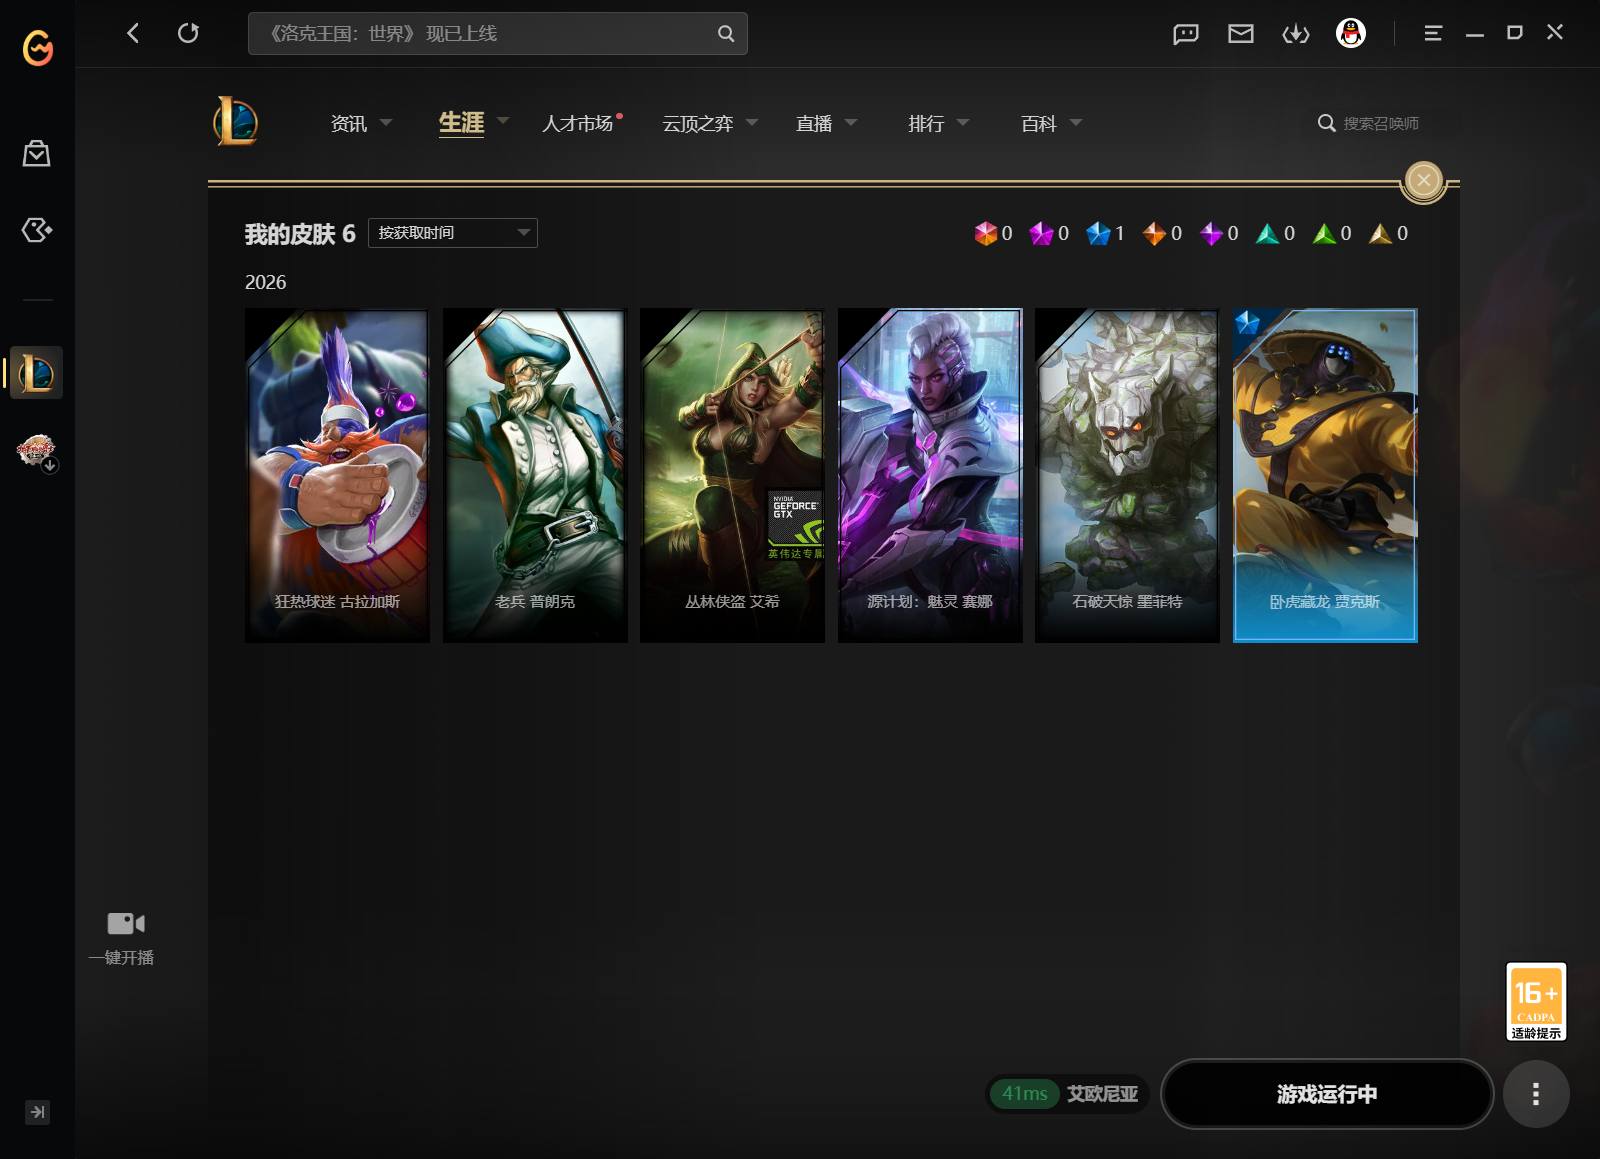The image size is (1600, 1159).
Task: Expand the 云顶之弈 dropdown arrow
Action: click(752, 122)
